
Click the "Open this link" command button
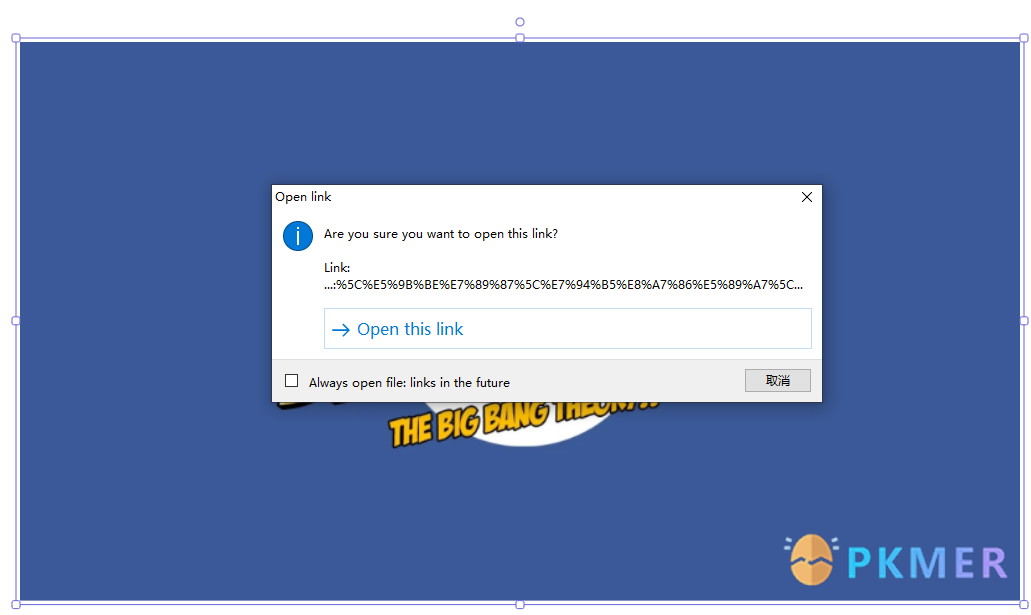tap(567, 329)
